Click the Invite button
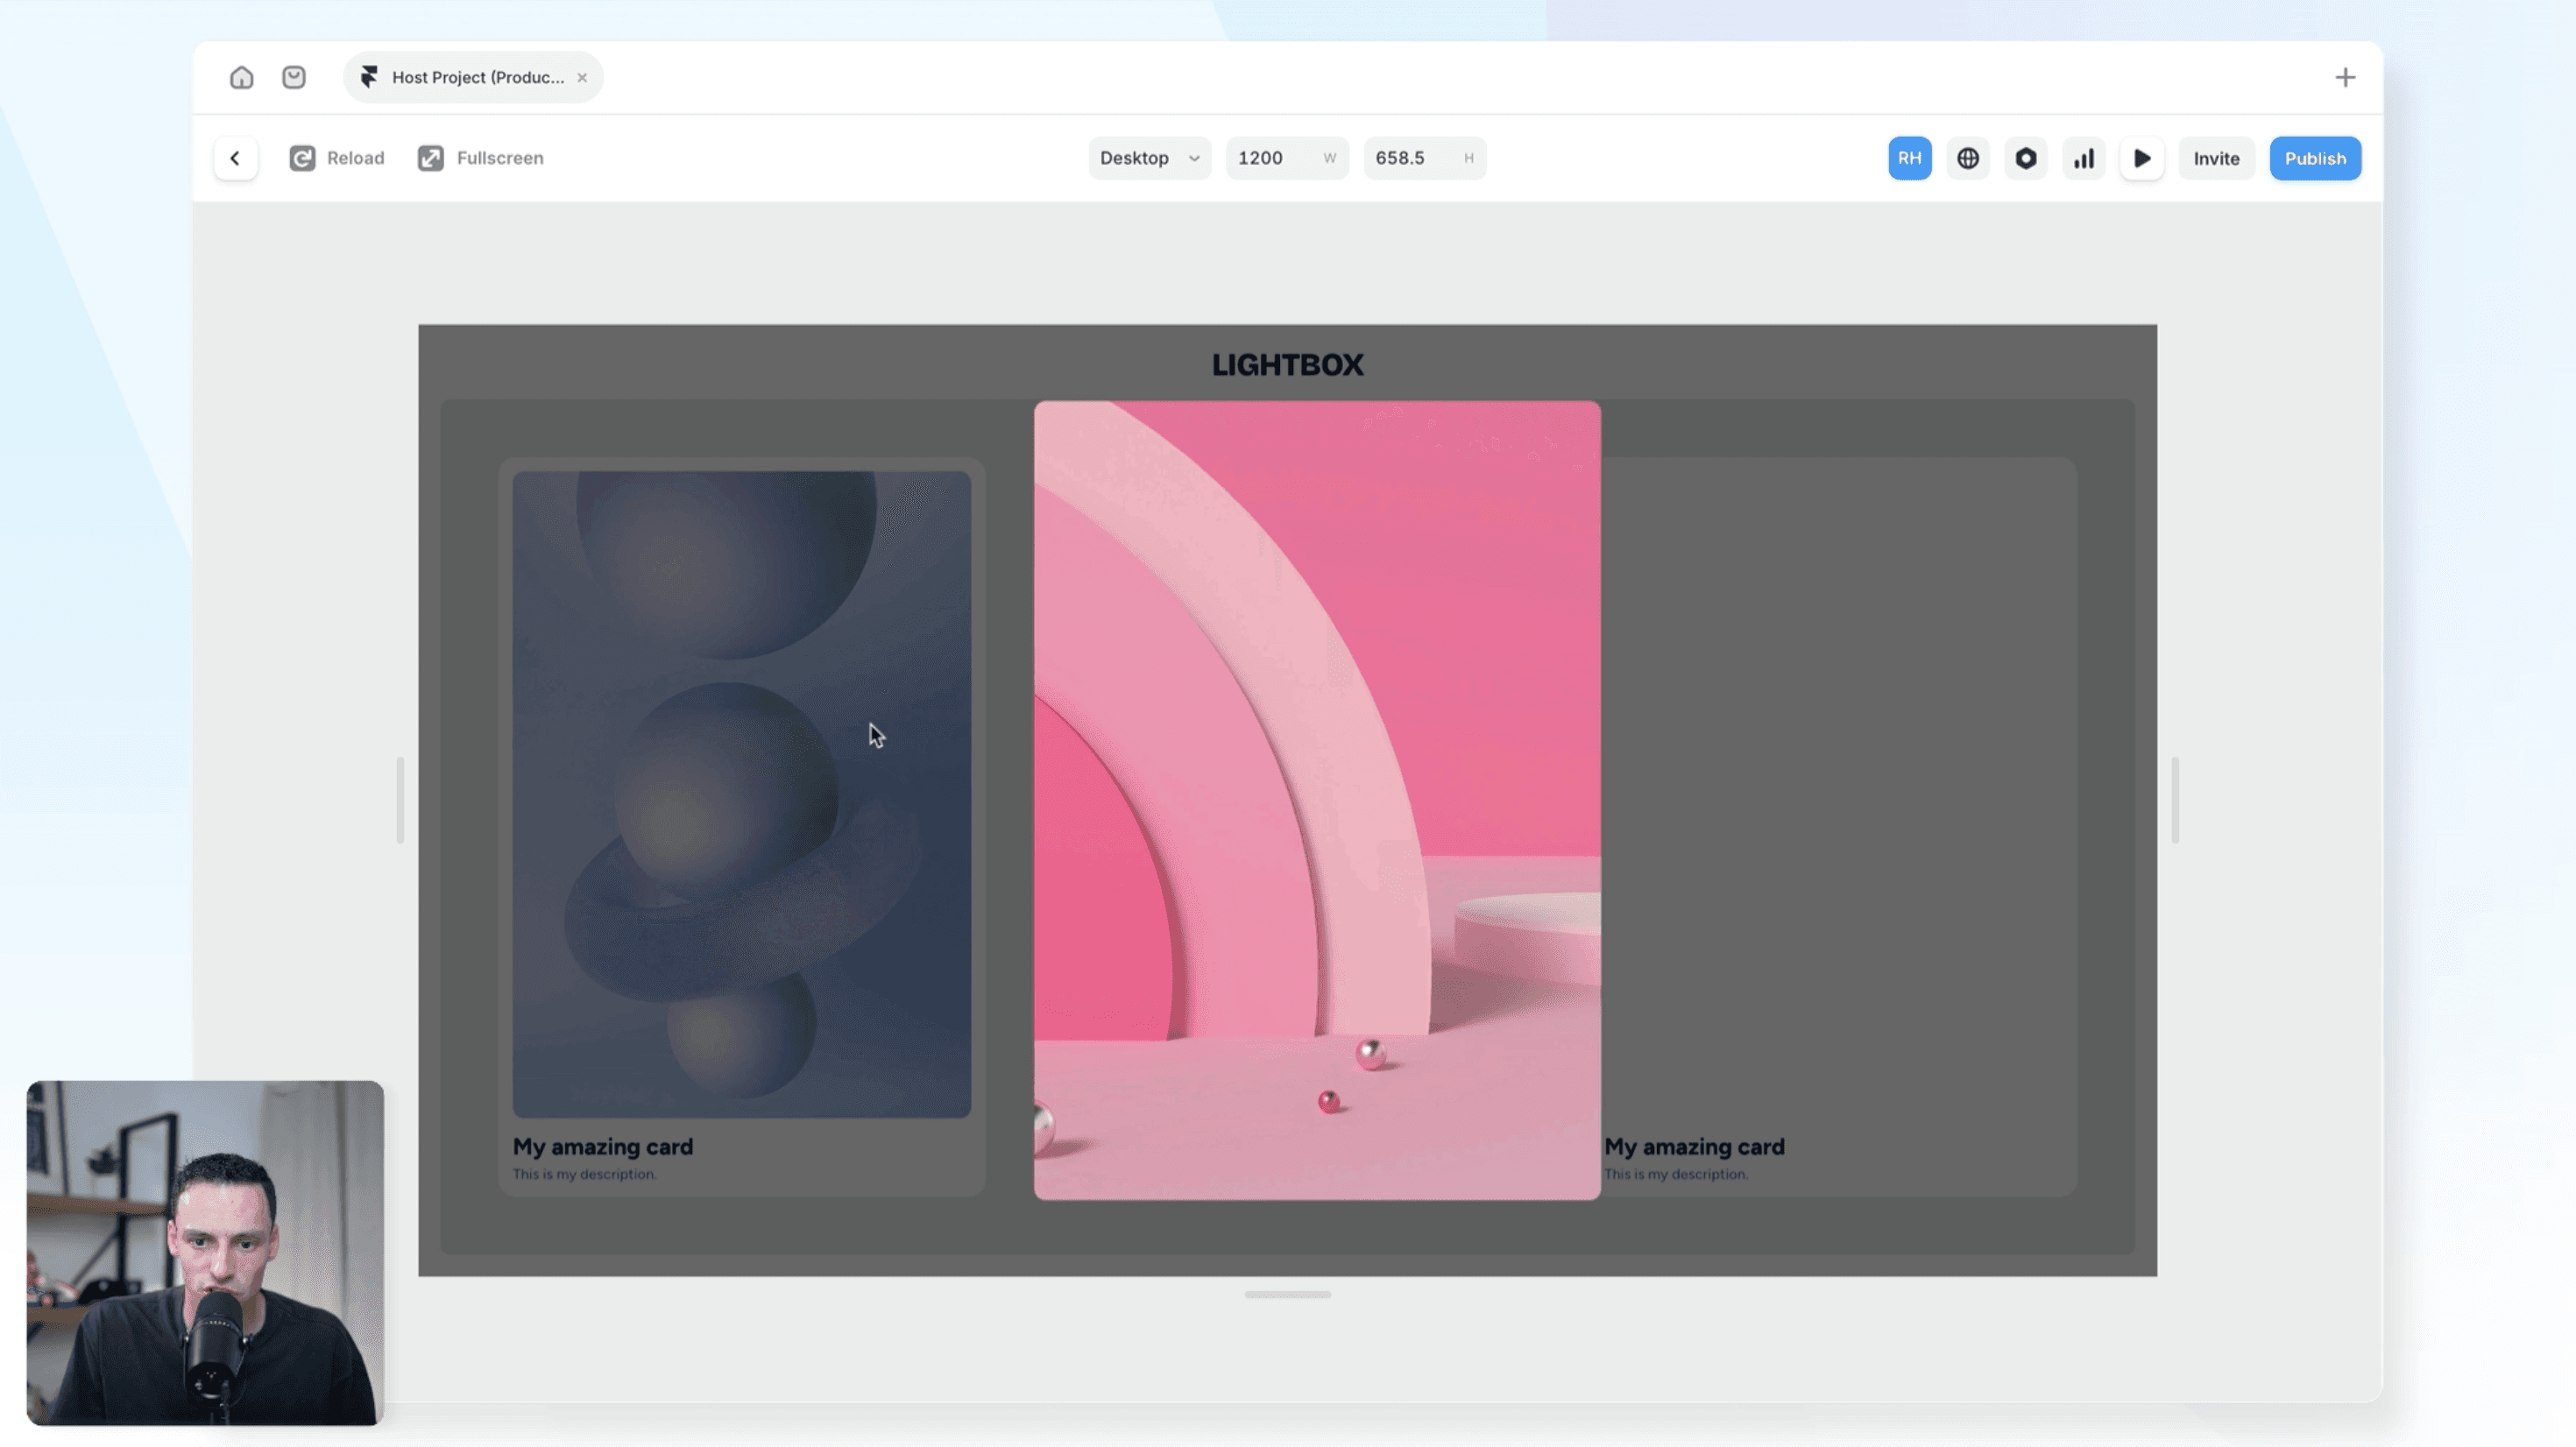Image resolution: width=2576 pixels, height=1447 pixels. pyautogui.click(x=2215, y=158)
